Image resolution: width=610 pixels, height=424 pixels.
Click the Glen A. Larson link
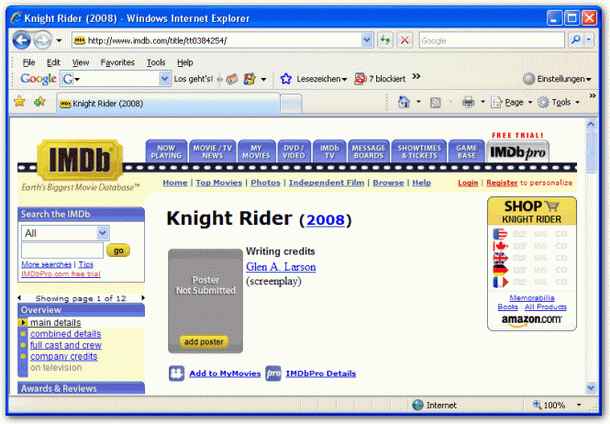[281, 267]
